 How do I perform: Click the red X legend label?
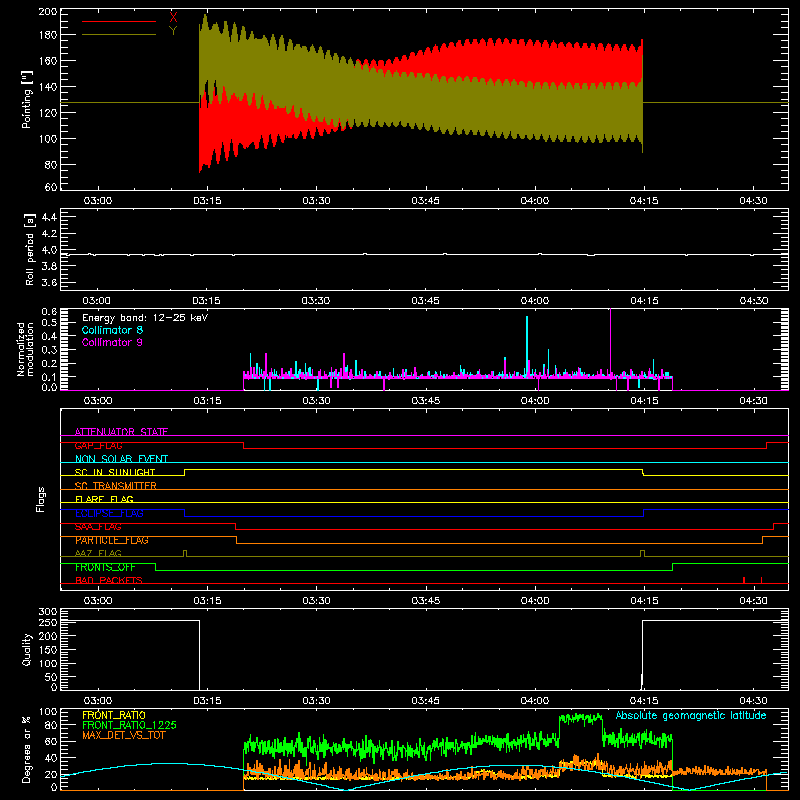point(173,17)
